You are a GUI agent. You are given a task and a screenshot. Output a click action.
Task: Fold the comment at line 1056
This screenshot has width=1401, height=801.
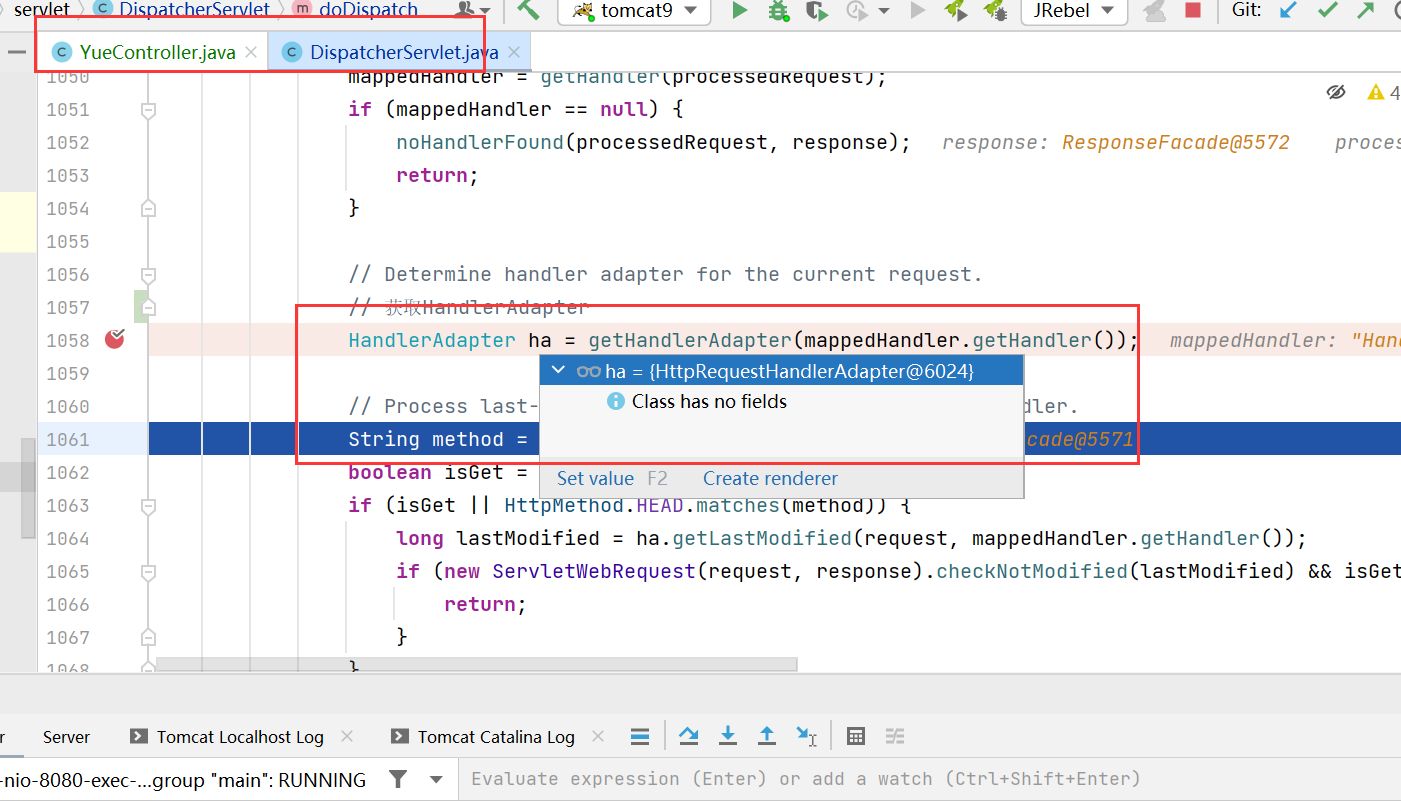(149, 274)
